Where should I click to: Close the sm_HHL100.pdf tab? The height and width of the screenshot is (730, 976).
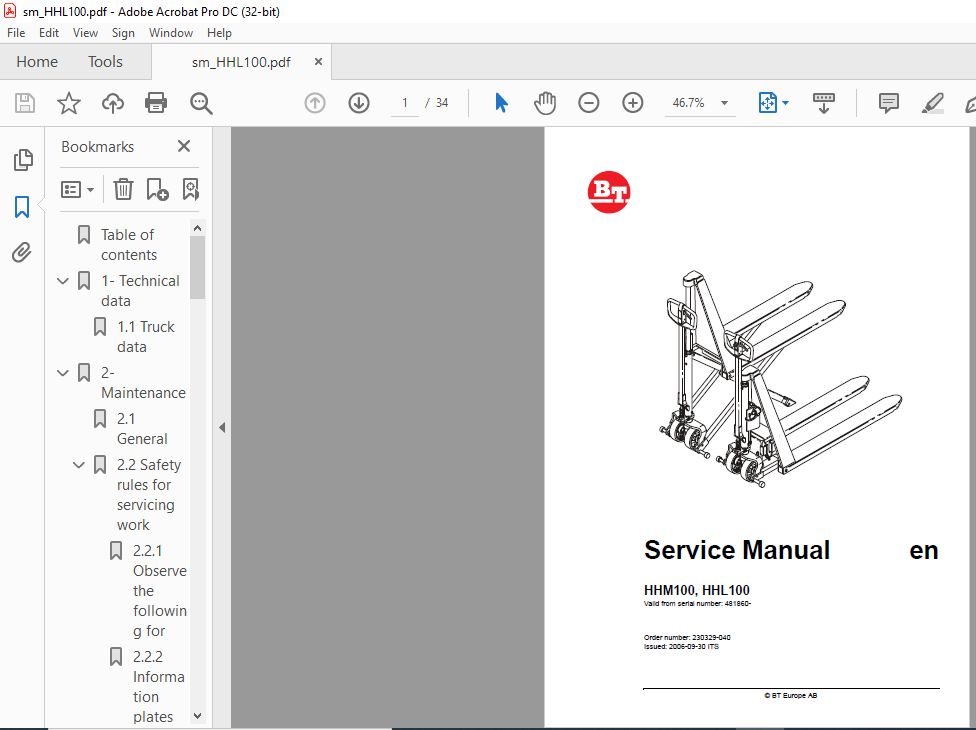tap(318, 62)
